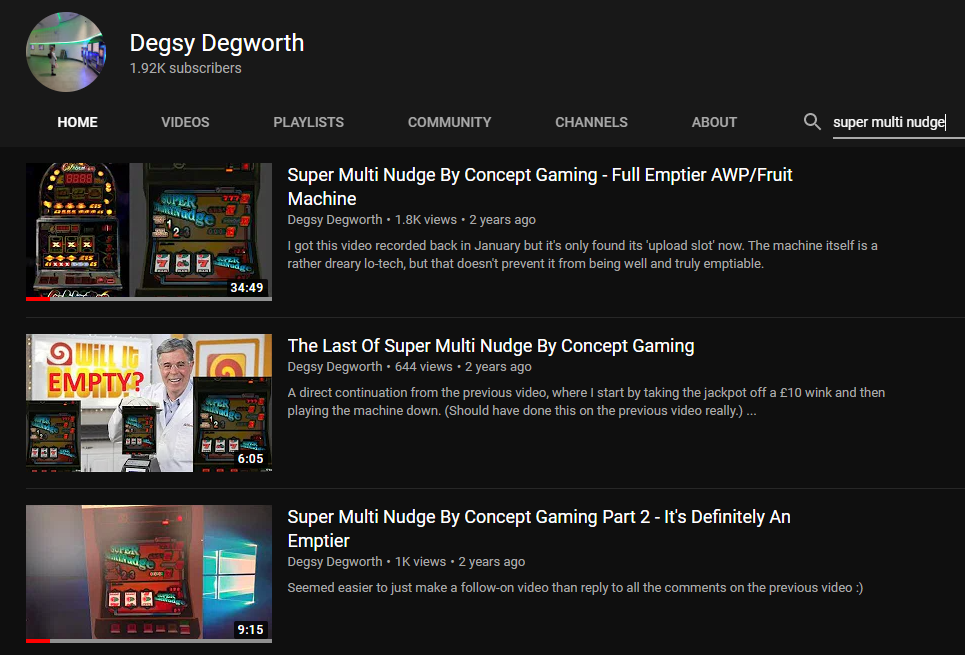Select the COMMUNITY tab
965x655 pixels.
point(449,122)
